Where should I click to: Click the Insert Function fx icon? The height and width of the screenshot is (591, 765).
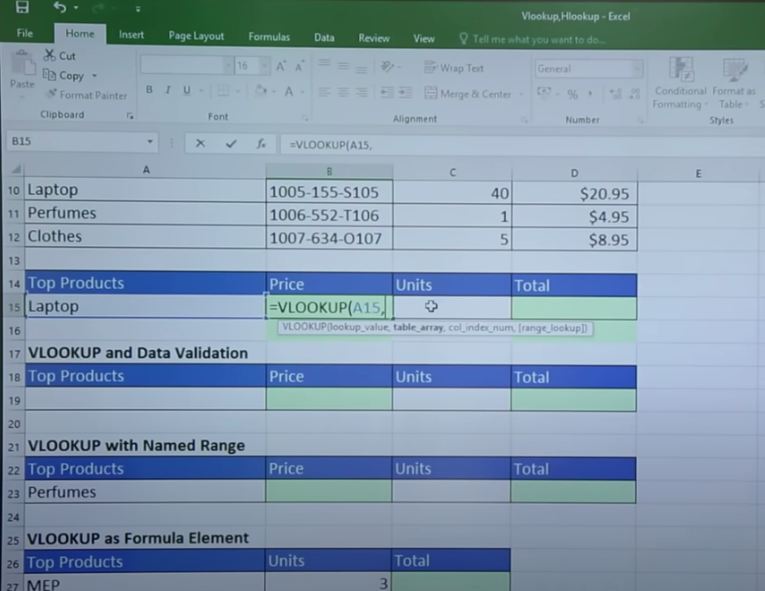(261, 144)
